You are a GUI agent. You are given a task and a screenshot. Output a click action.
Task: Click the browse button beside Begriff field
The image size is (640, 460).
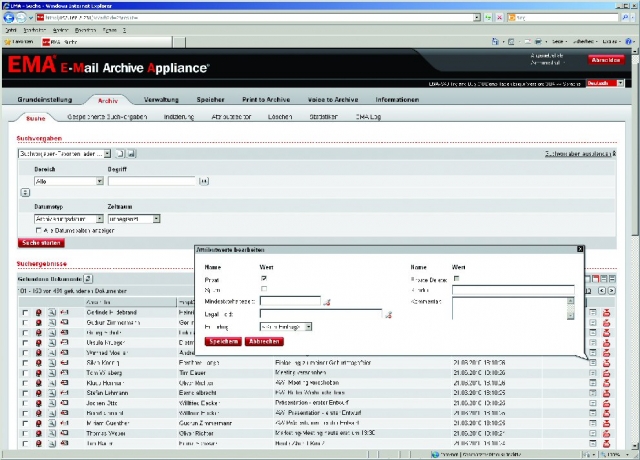pos(204,181)
